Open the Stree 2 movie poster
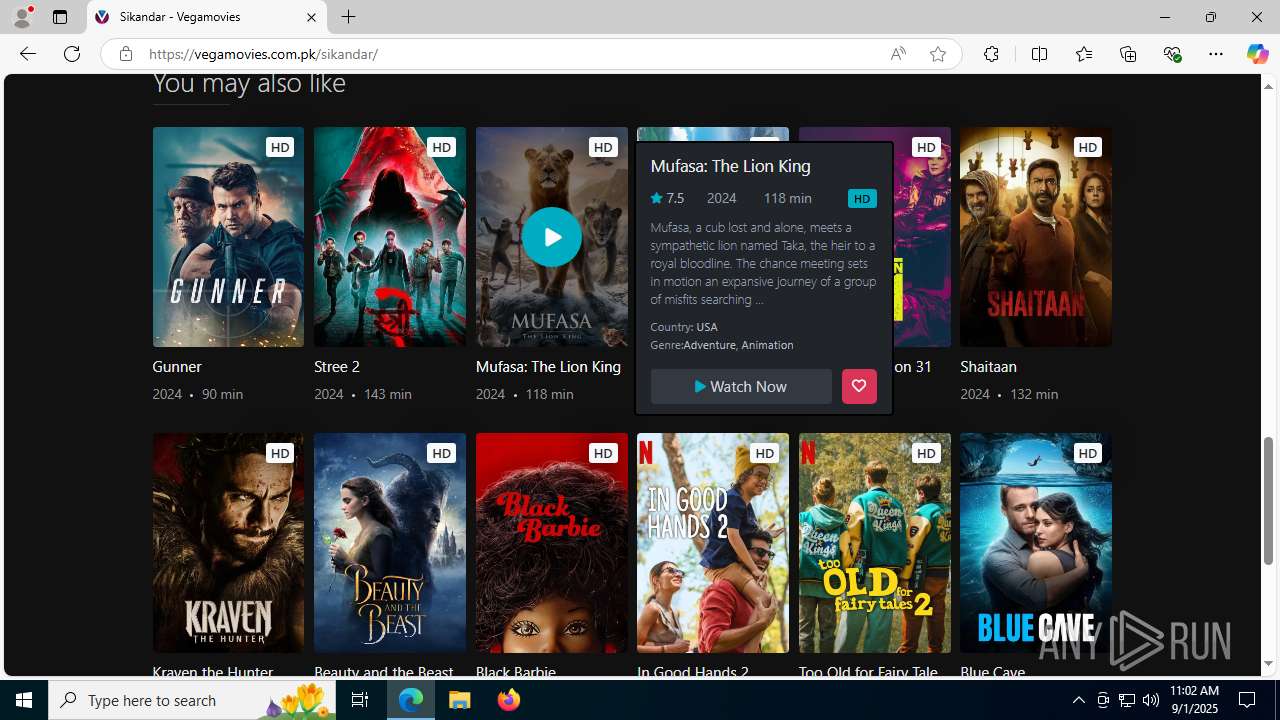The width and height of the screenshot is (1280, 720). 390,237
